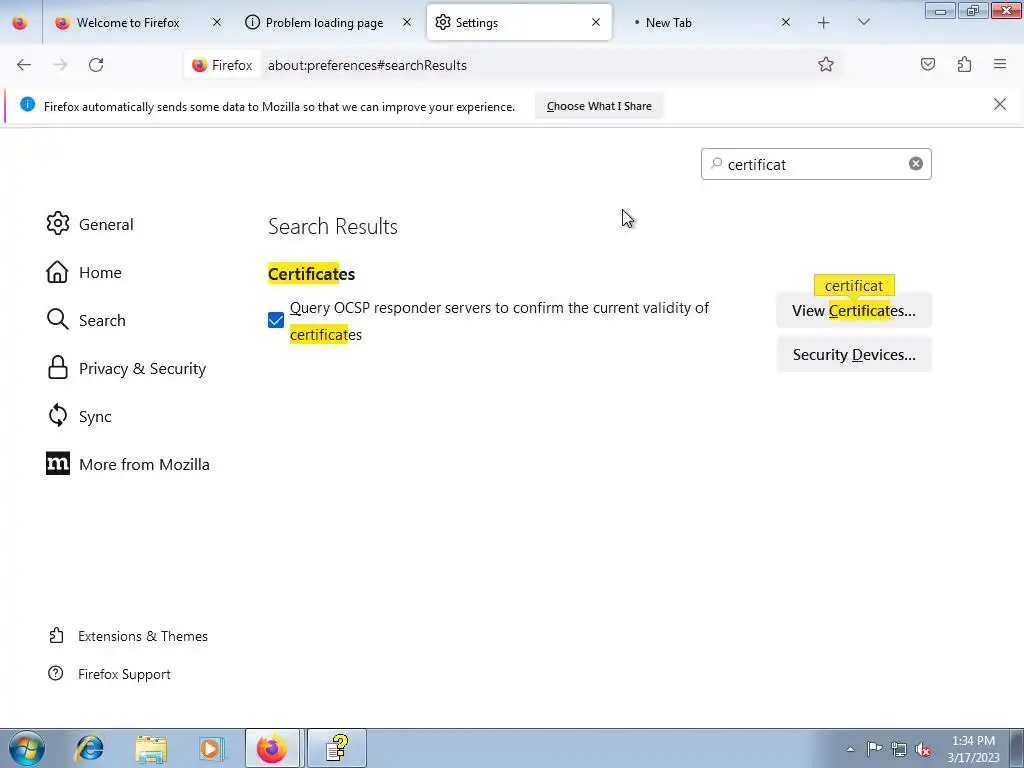The width and height of the screenshot is (1024, 768).
Task: Show hidden tray icons arrow
Action: (850, 749)
